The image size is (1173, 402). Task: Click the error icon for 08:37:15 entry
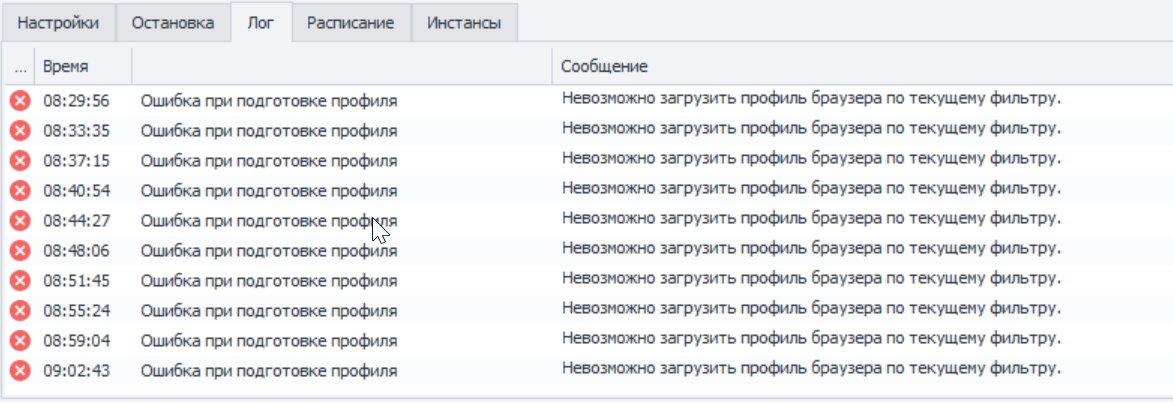(x=20, y=161)
